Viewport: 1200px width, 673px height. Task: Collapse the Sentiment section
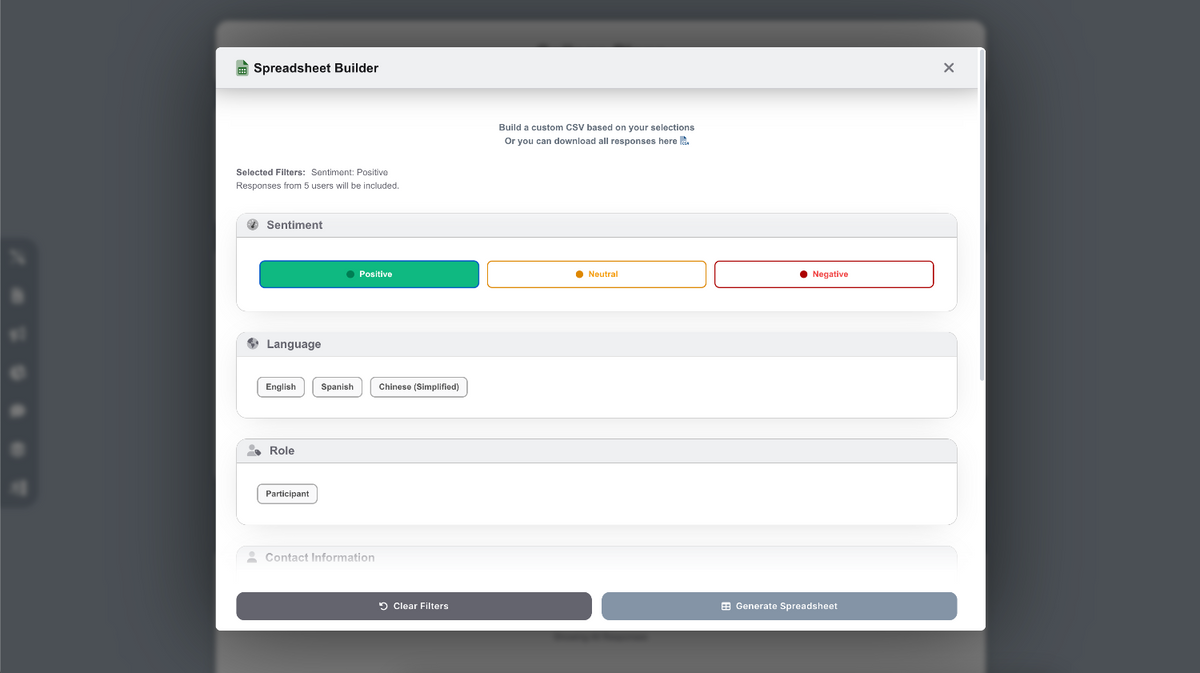point(596,224)
